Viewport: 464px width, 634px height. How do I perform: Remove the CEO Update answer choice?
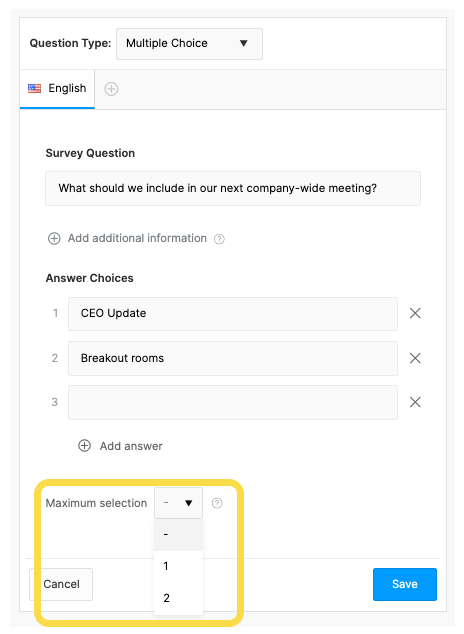pyautogui.click(x=415, y=313)
